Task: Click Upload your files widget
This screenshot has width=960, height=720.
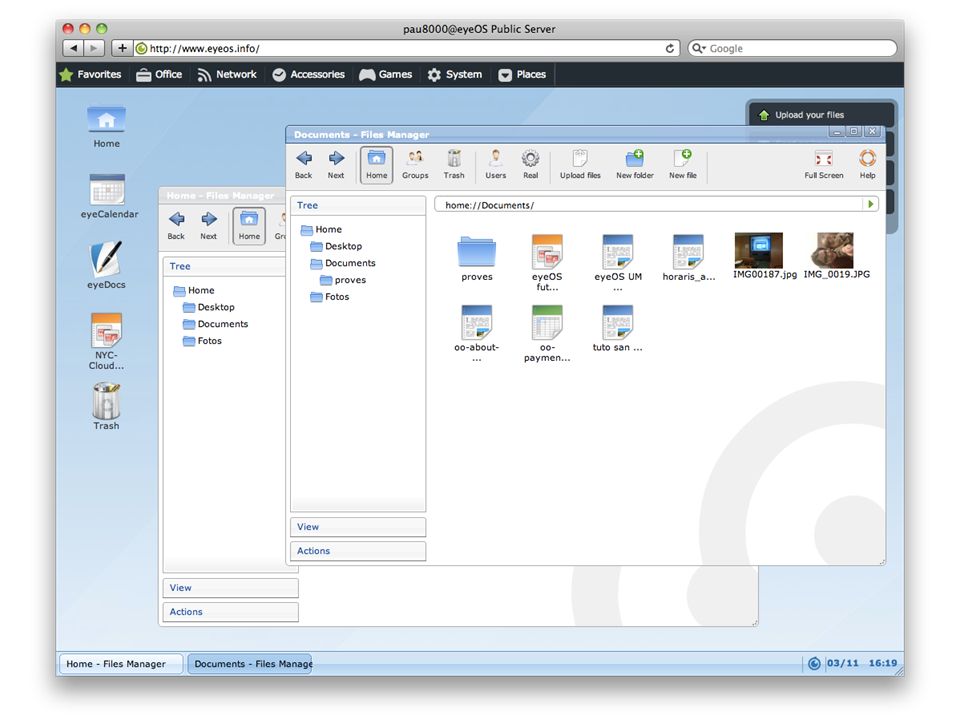Action: [x=820, y=115]
